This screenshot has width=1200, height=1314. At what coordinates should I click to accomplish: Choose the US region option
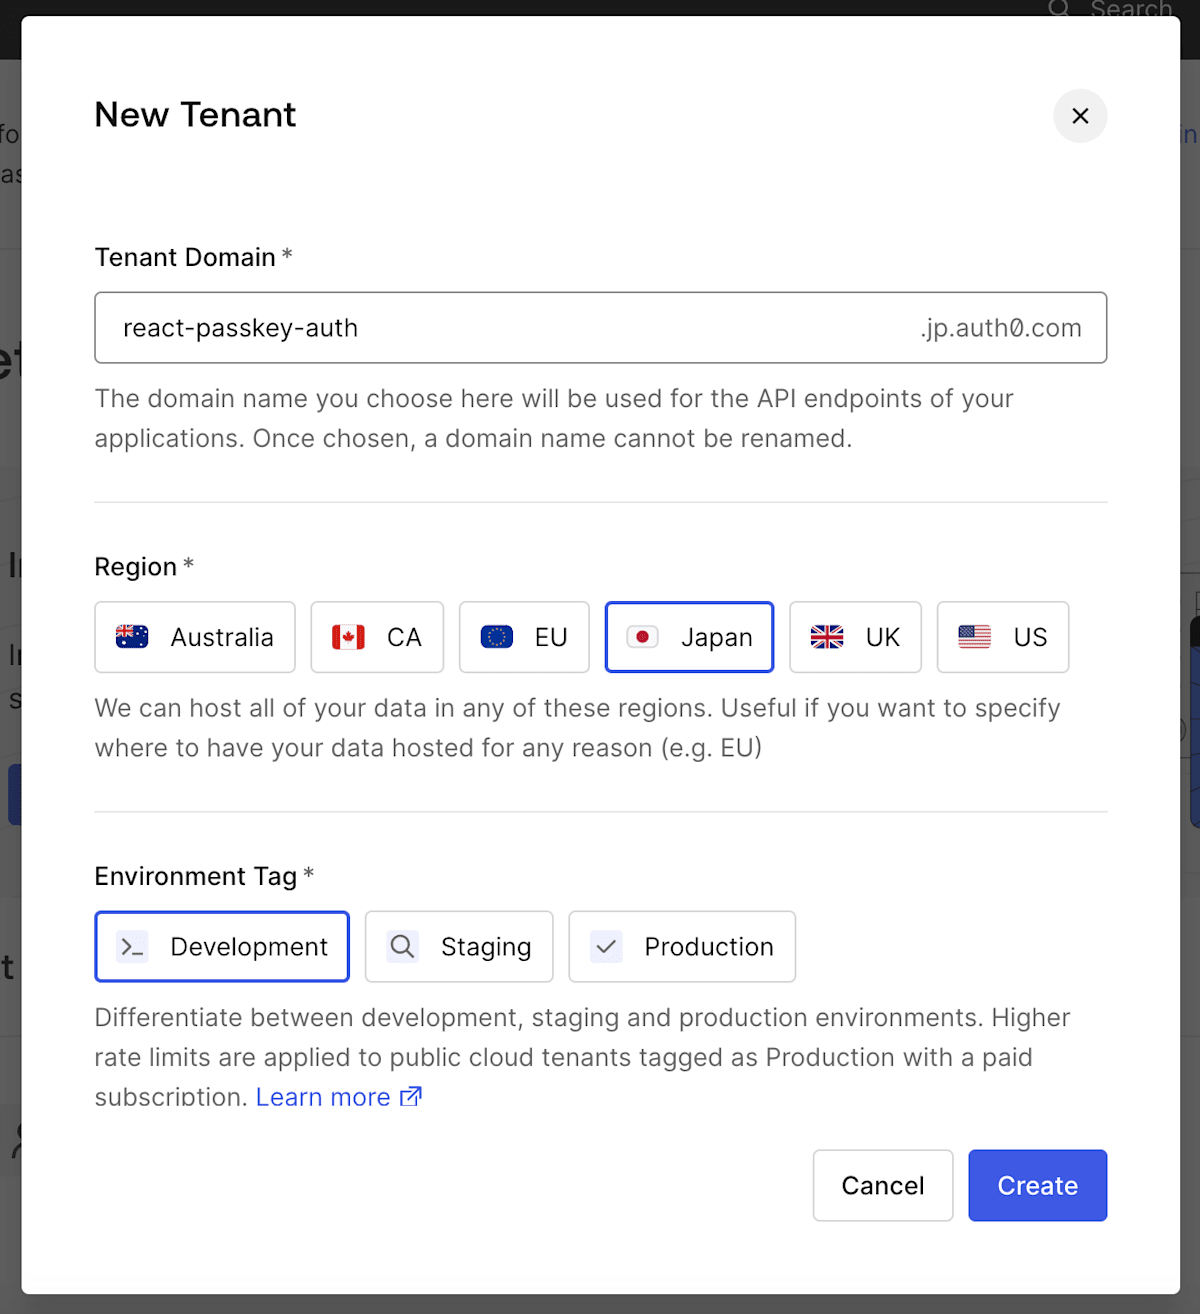point(1003,637)
